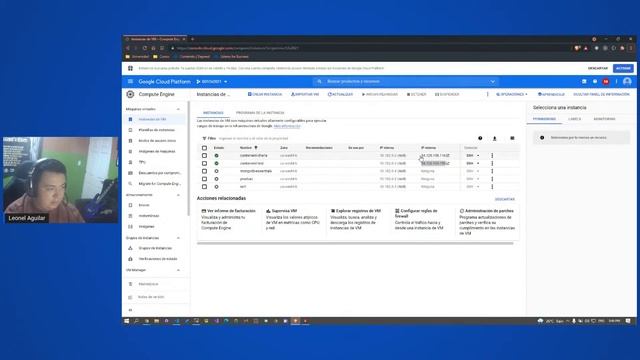Open the project selector dropdown
The width and height of the screenshot is (640, 360).
212,82
